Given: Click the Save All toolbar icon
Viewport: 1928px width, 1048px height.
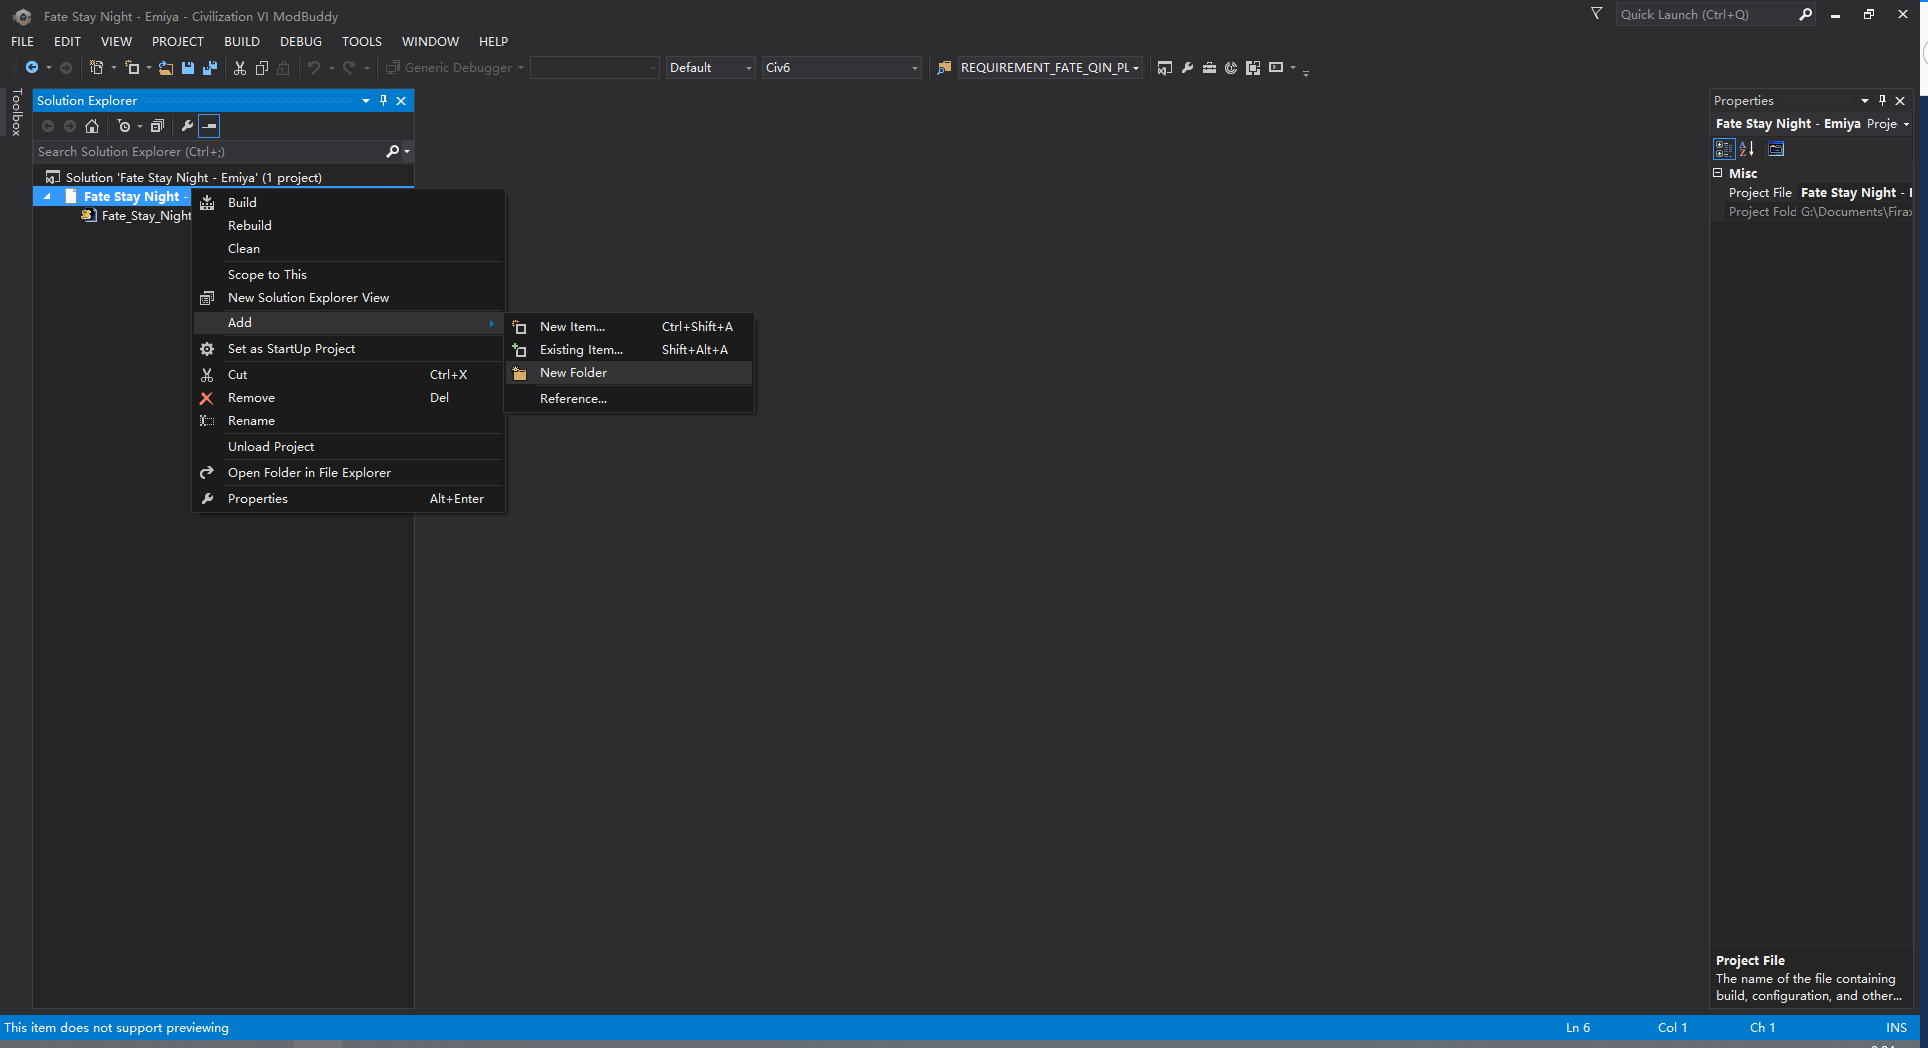Looking at the screenshot, I should [x=210, y=68].
